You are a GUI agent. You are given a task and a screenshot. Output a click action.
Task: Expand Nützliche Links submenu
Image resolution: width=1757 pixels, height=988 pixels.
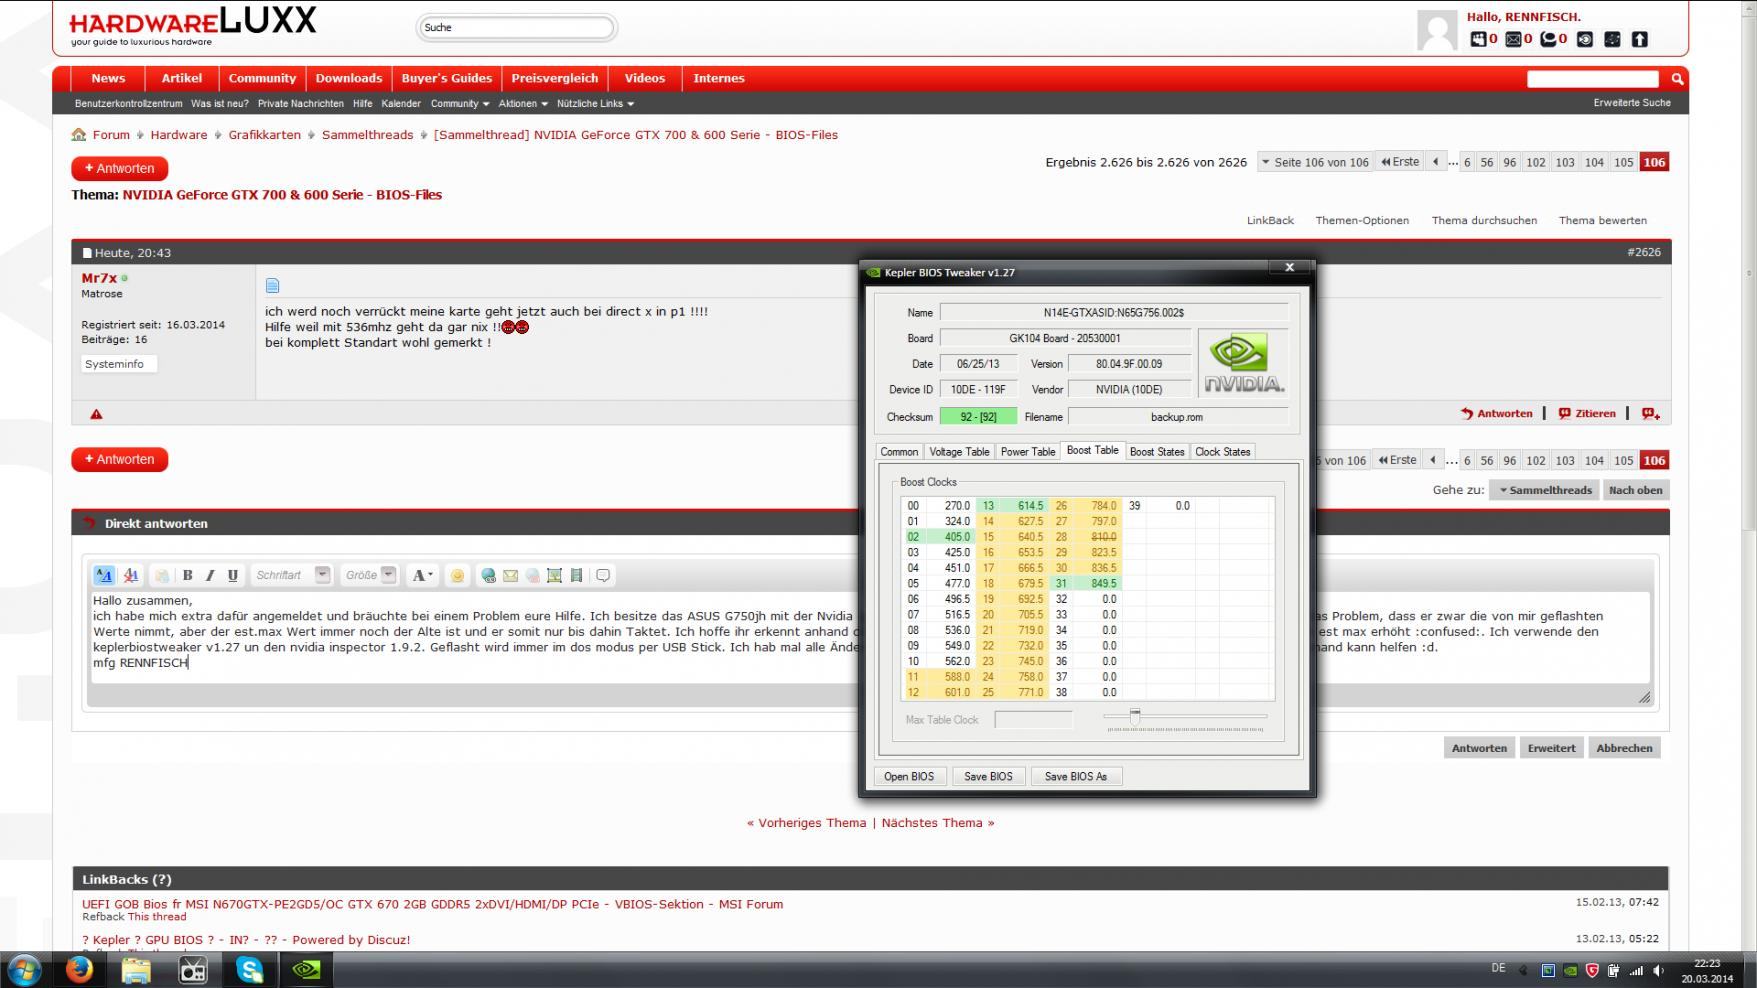click(595, 104)
